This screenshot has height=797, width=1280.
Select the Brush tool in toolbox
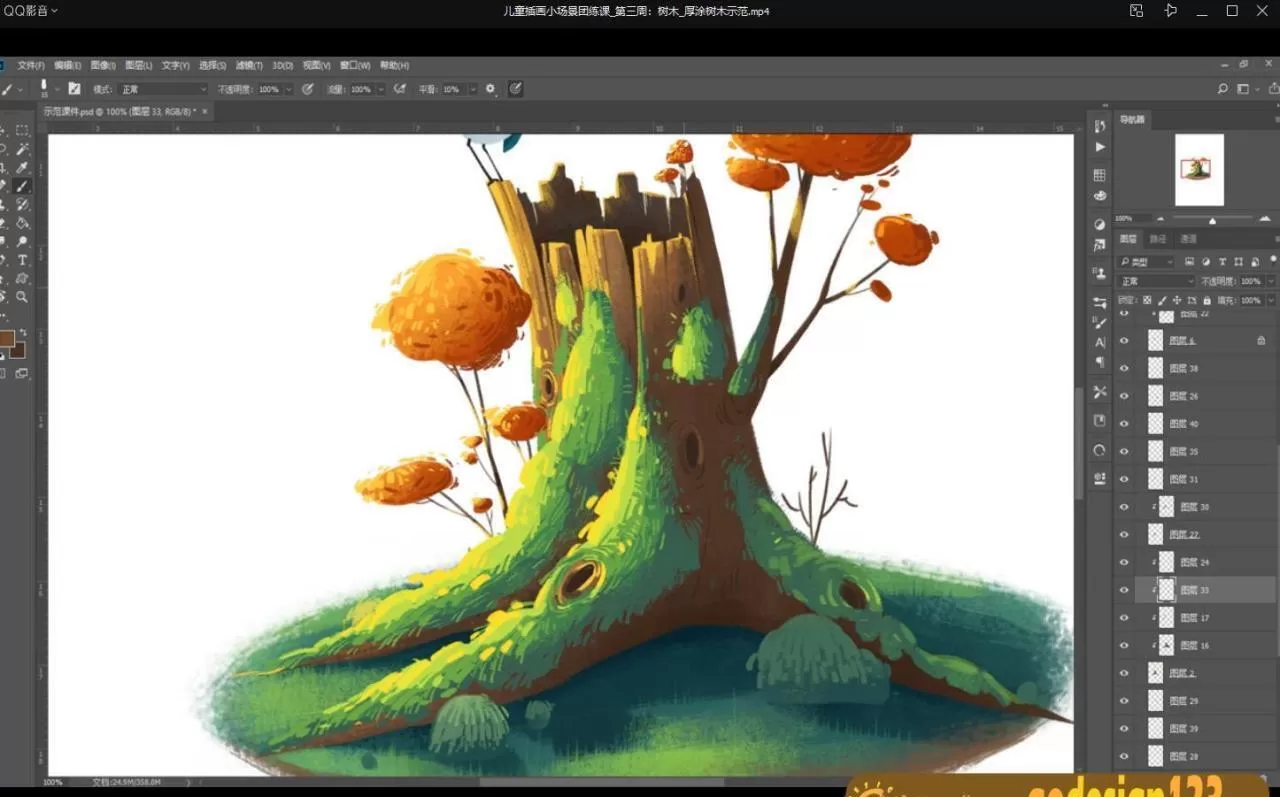click(x=22, y=186)
